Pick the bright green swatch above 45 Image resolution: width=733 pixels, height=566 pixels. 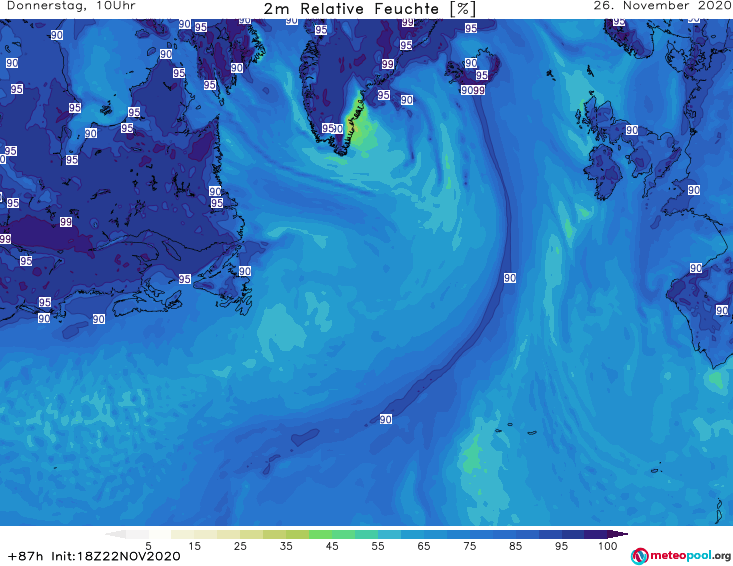point(321,534)
